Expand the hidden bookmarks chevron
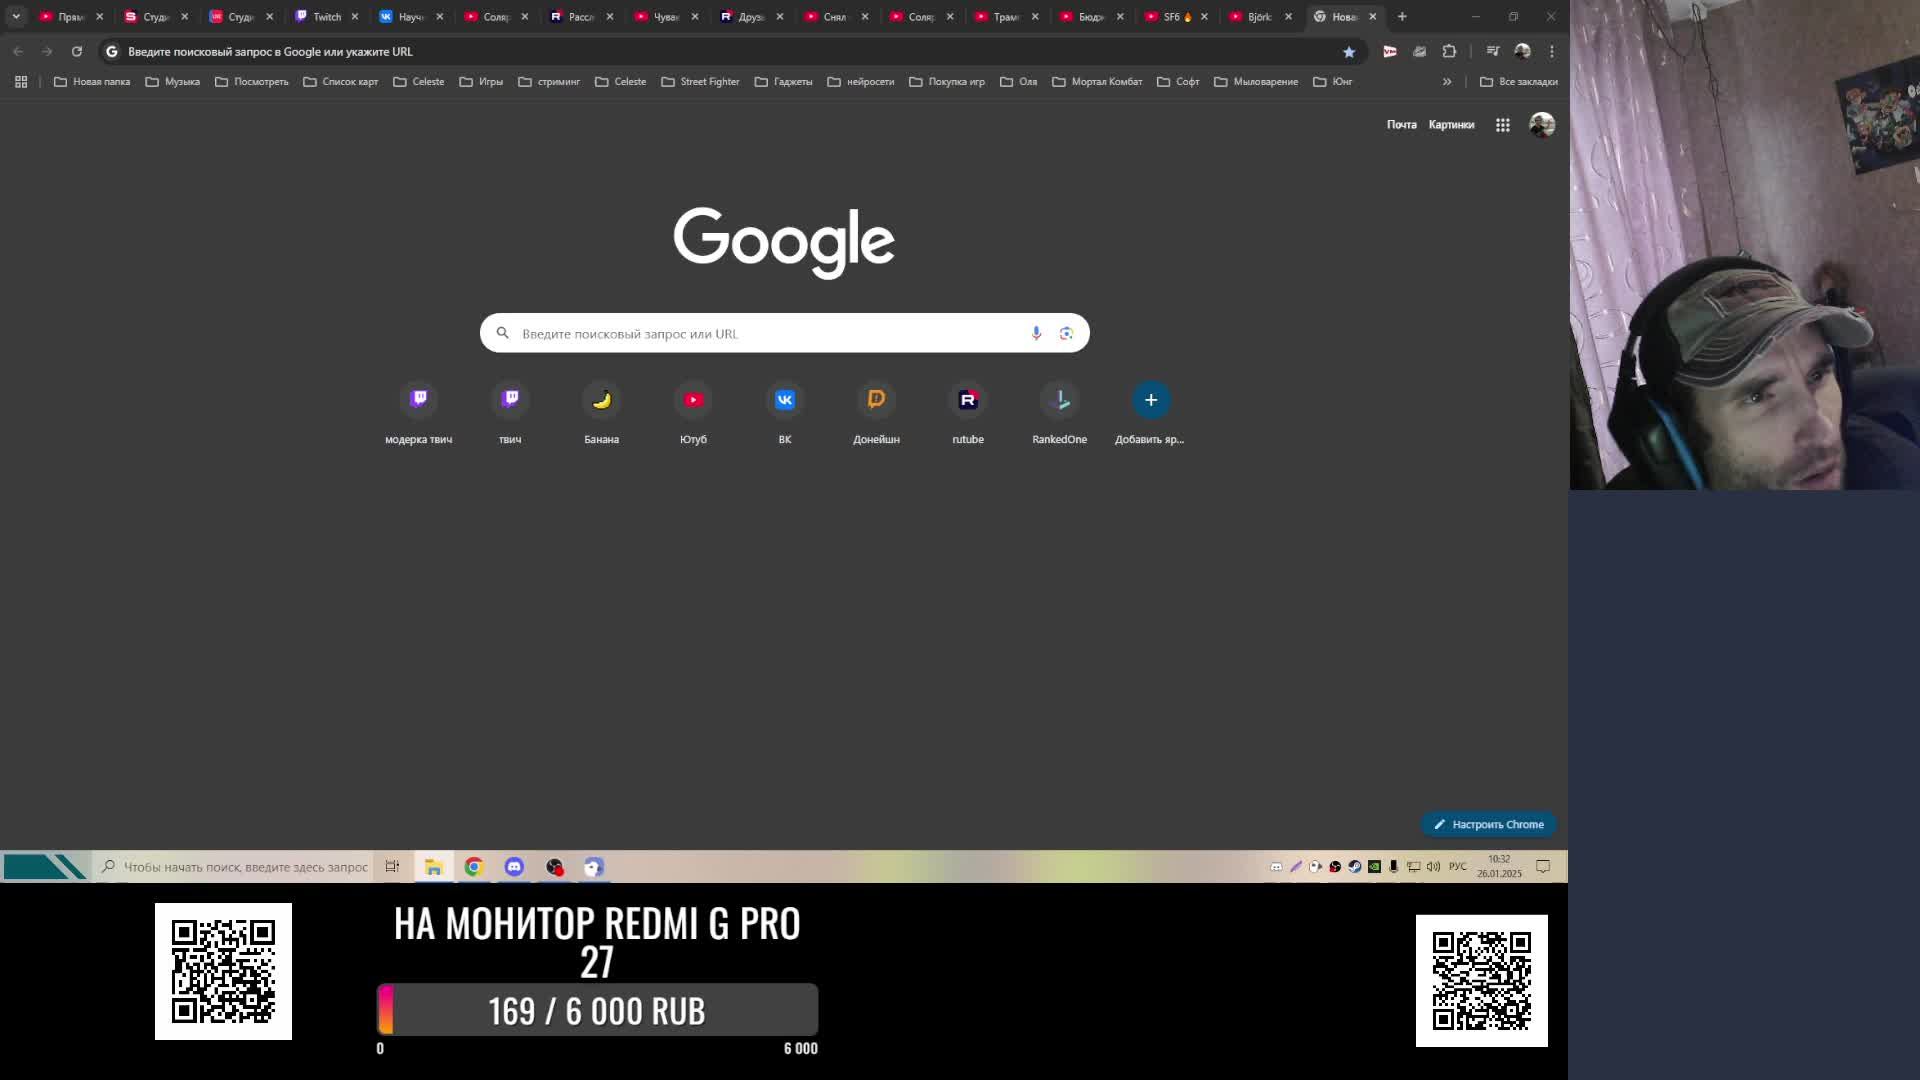This screenshot has width=1920, height=1080. click(x=1447, y=82)
